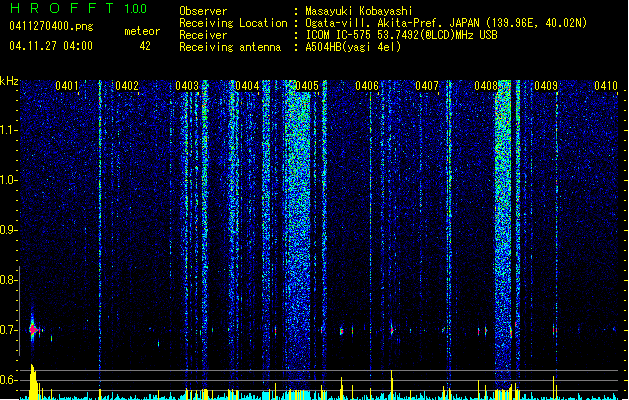Select the filename 0411270400.png
This screenshot has height=400, width=629.
click(x=51, y=26)
